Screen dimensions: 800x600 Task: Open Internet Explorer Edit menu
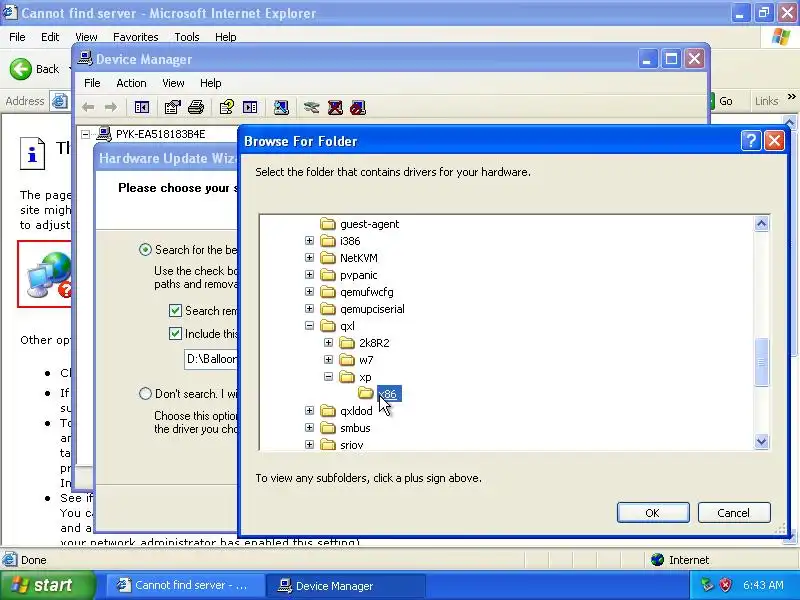point(49,37)
